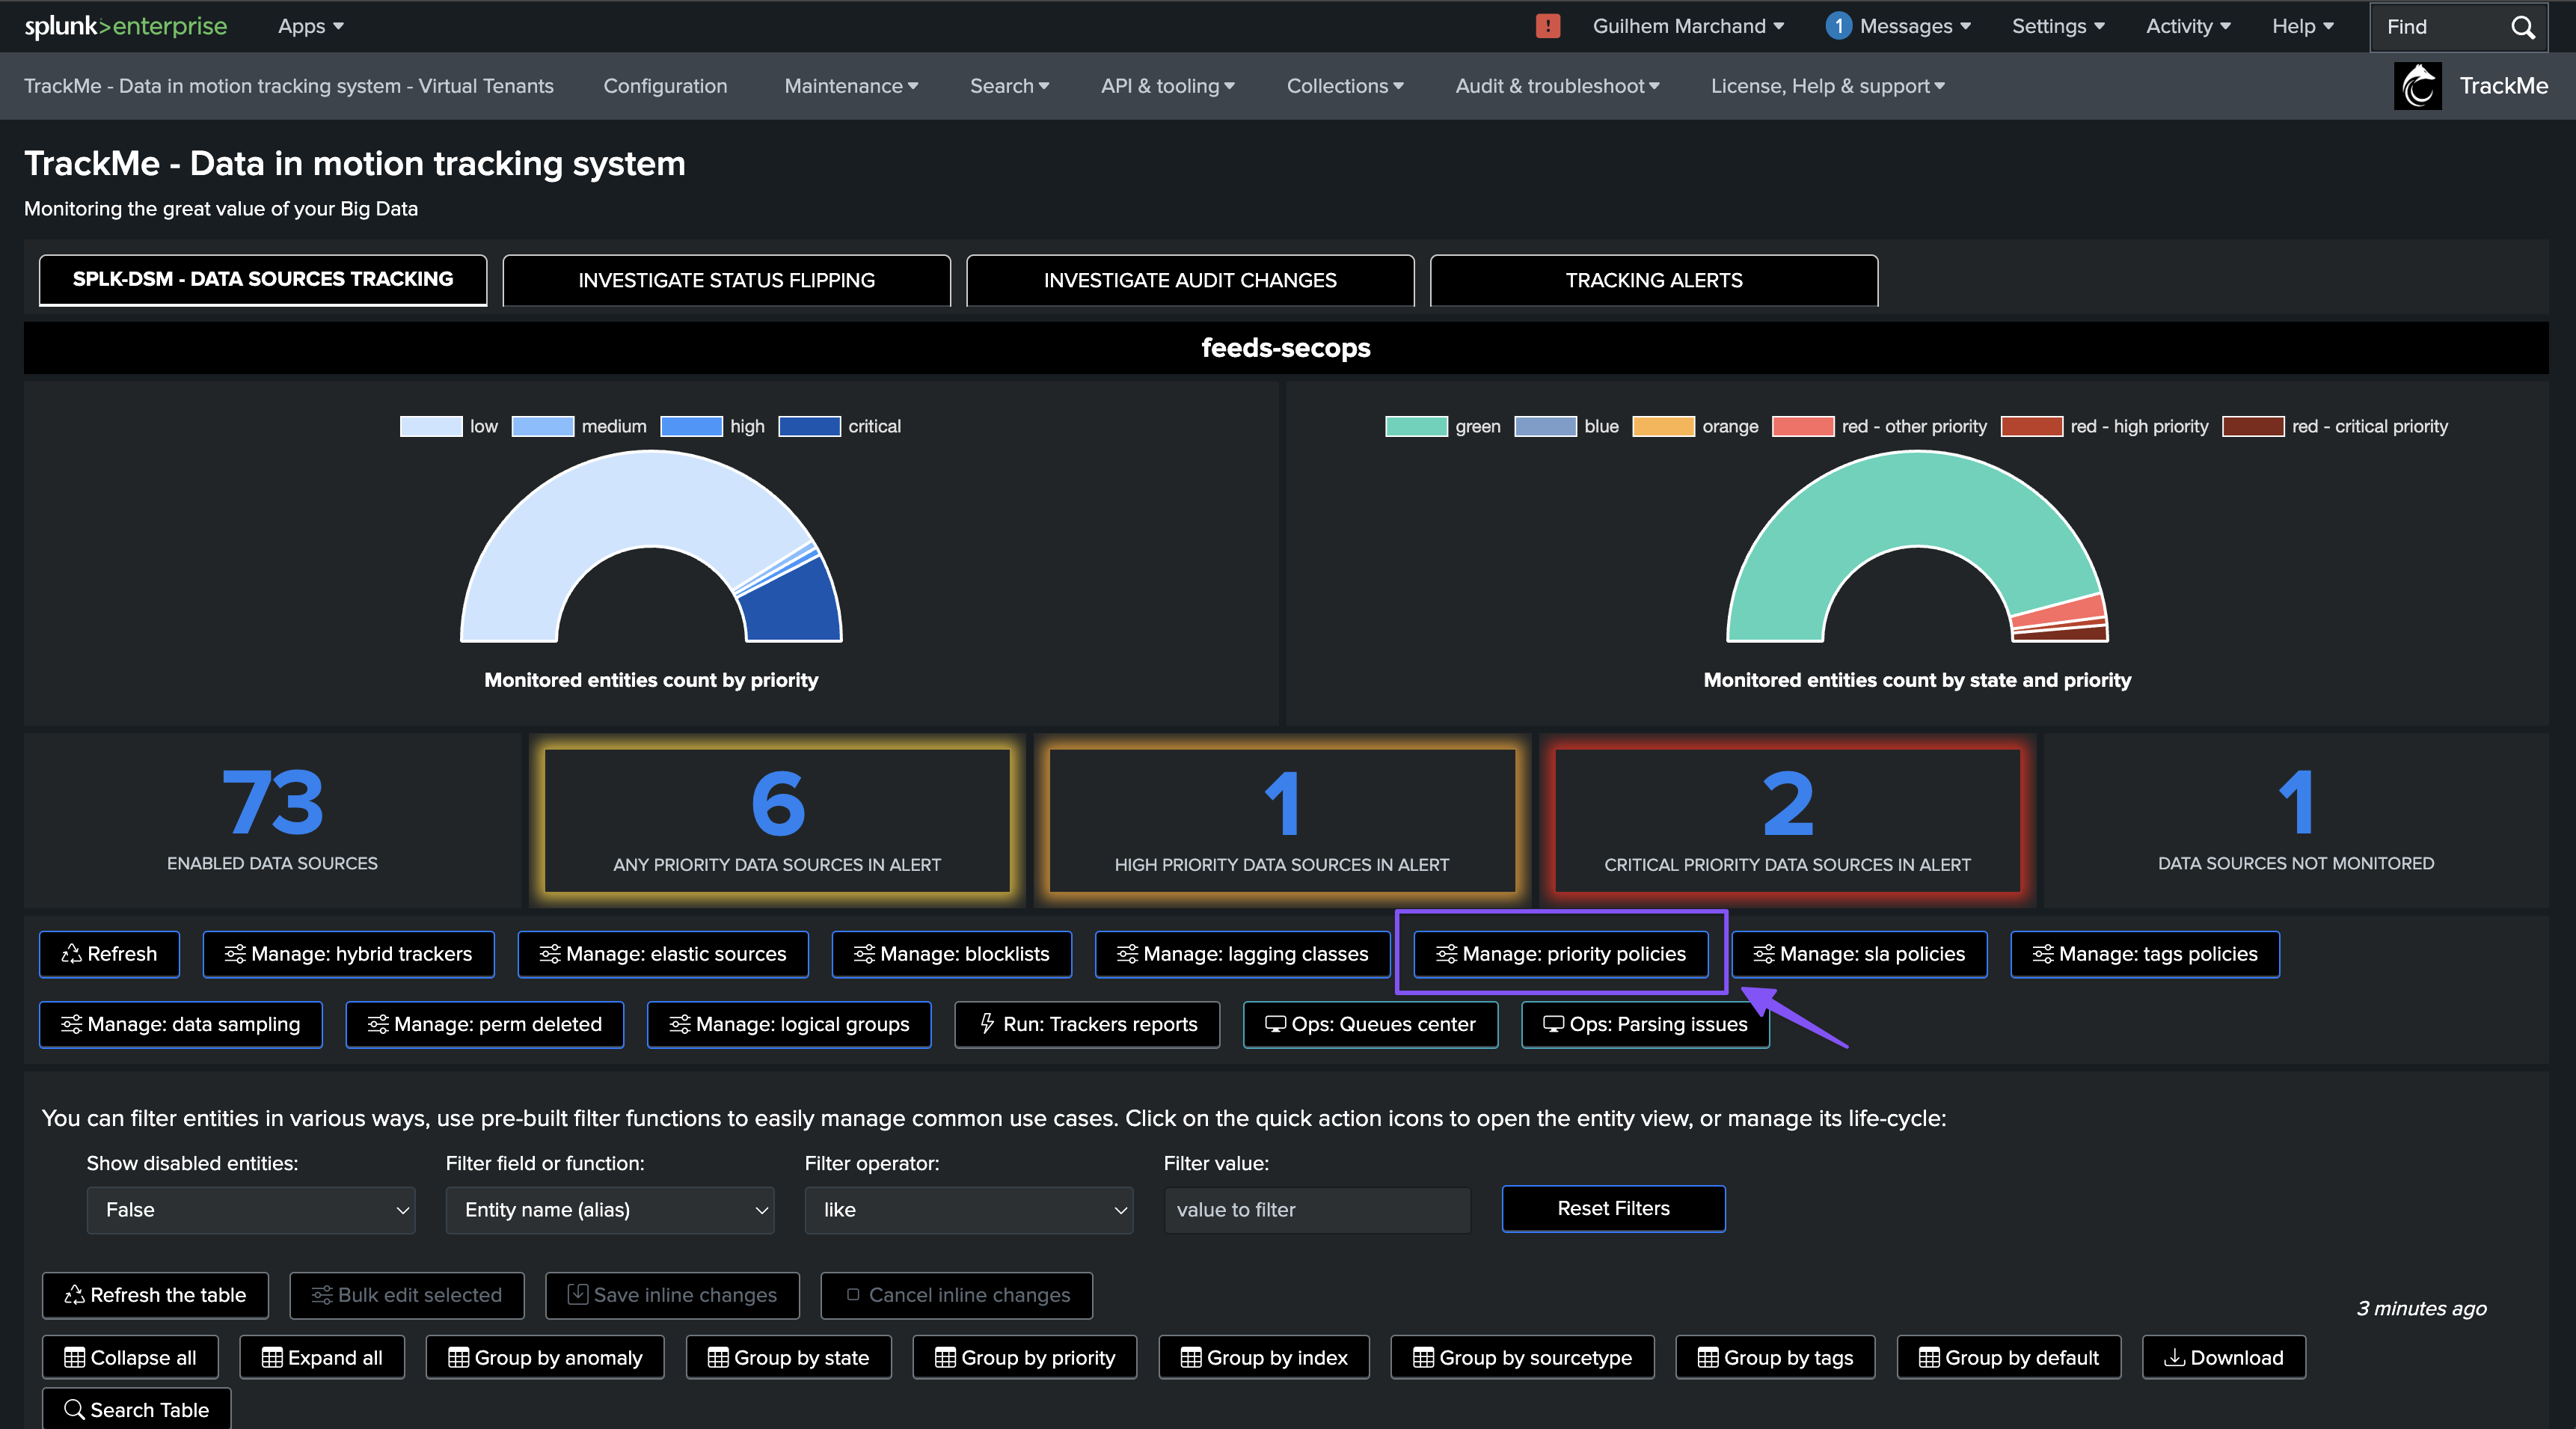Open Manage: logical groups
Screen dimensions: 2576x1429
pyautogui.click(x=789, y=1024)
